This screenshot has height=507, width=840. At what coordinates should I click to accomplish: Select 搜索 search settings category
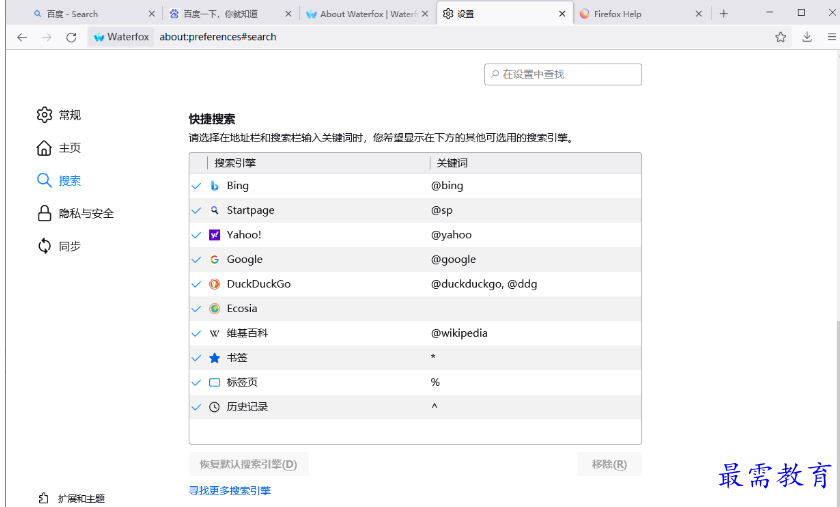pyautogui.click(x=59, y=181)
